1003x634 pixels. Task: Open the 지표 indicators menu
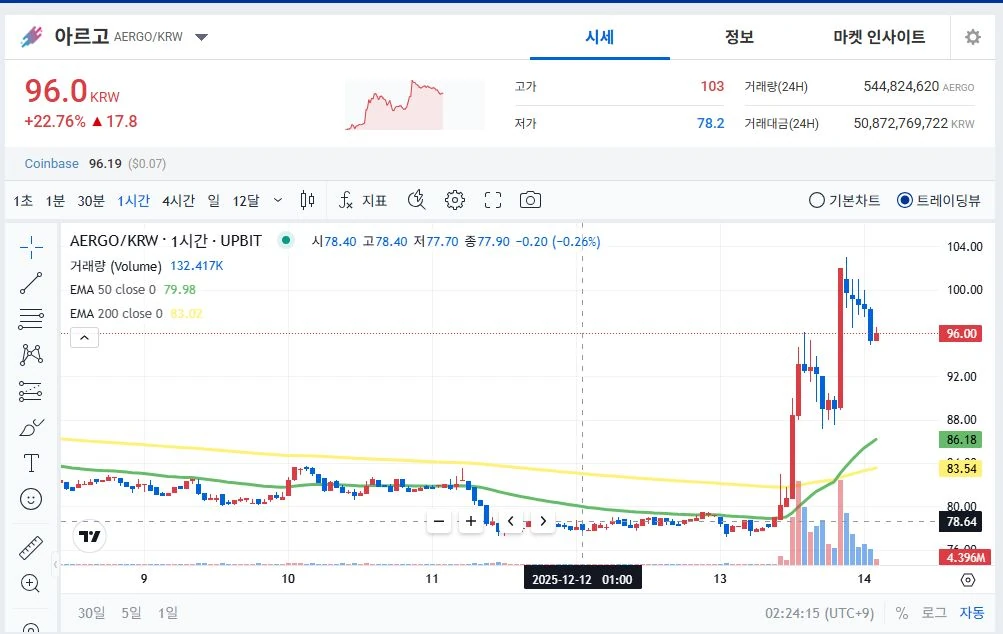tap(363, 200)
